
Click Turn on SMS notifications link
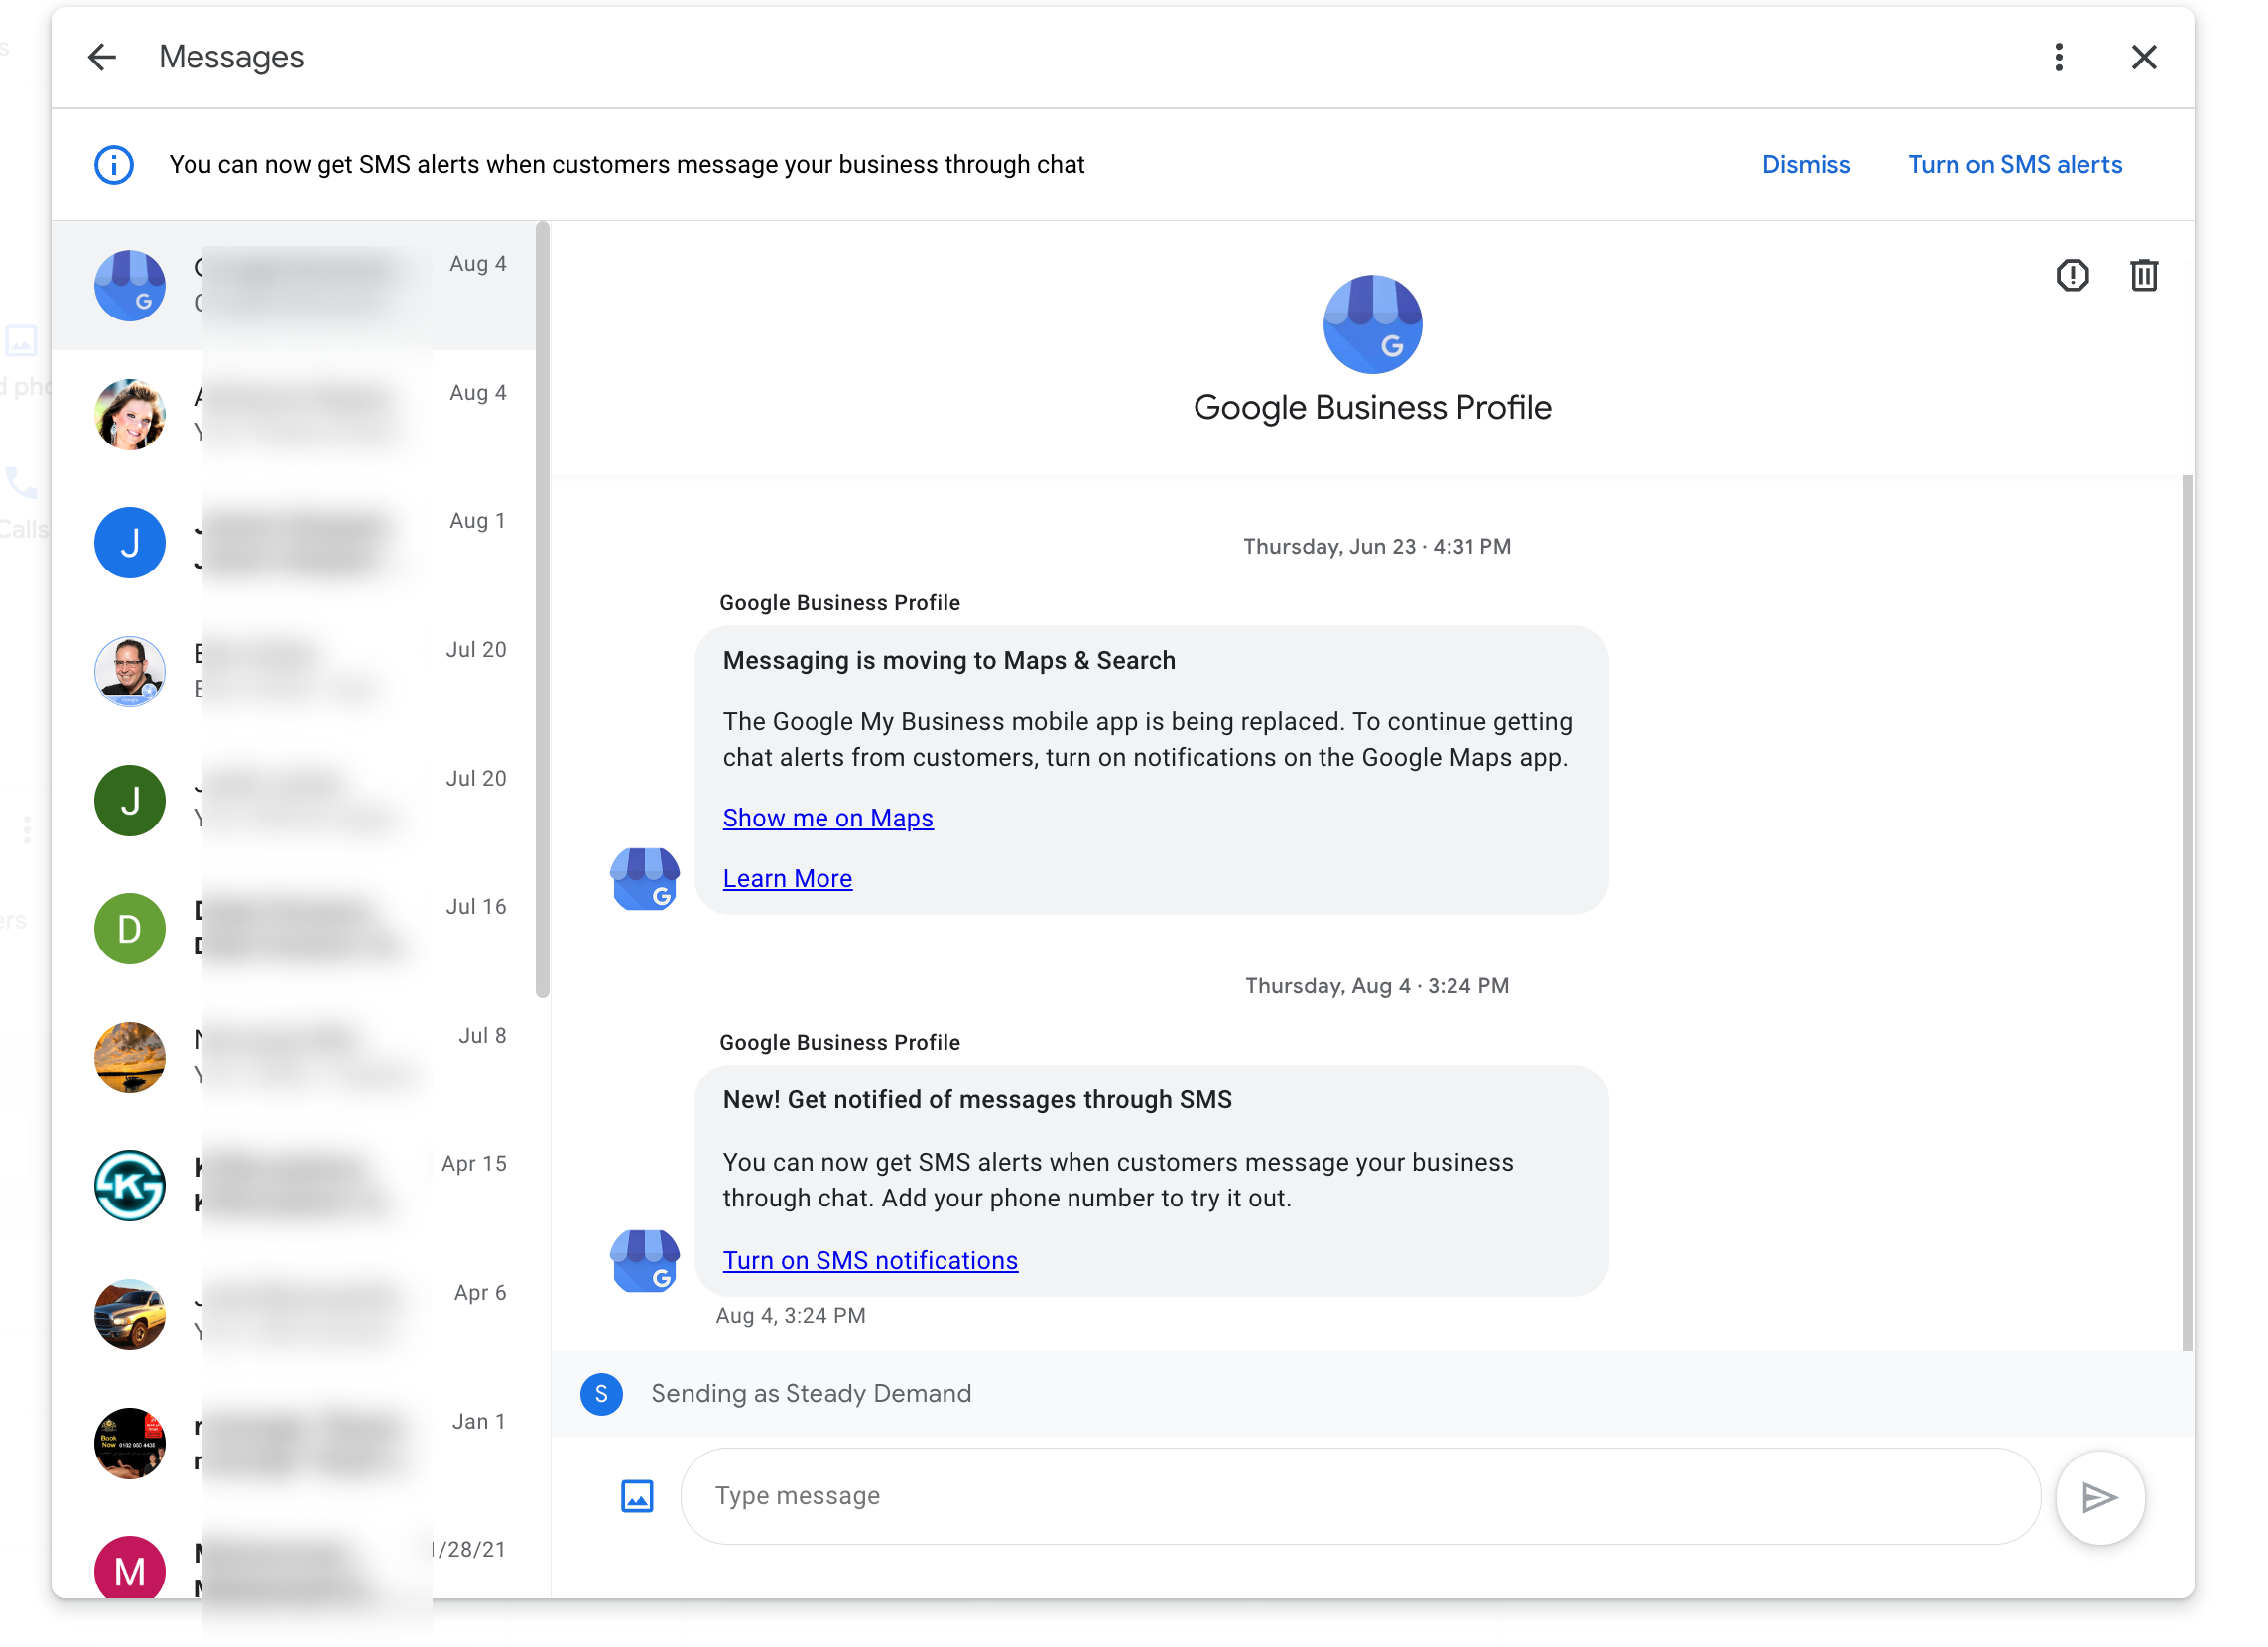point(869,1260)
